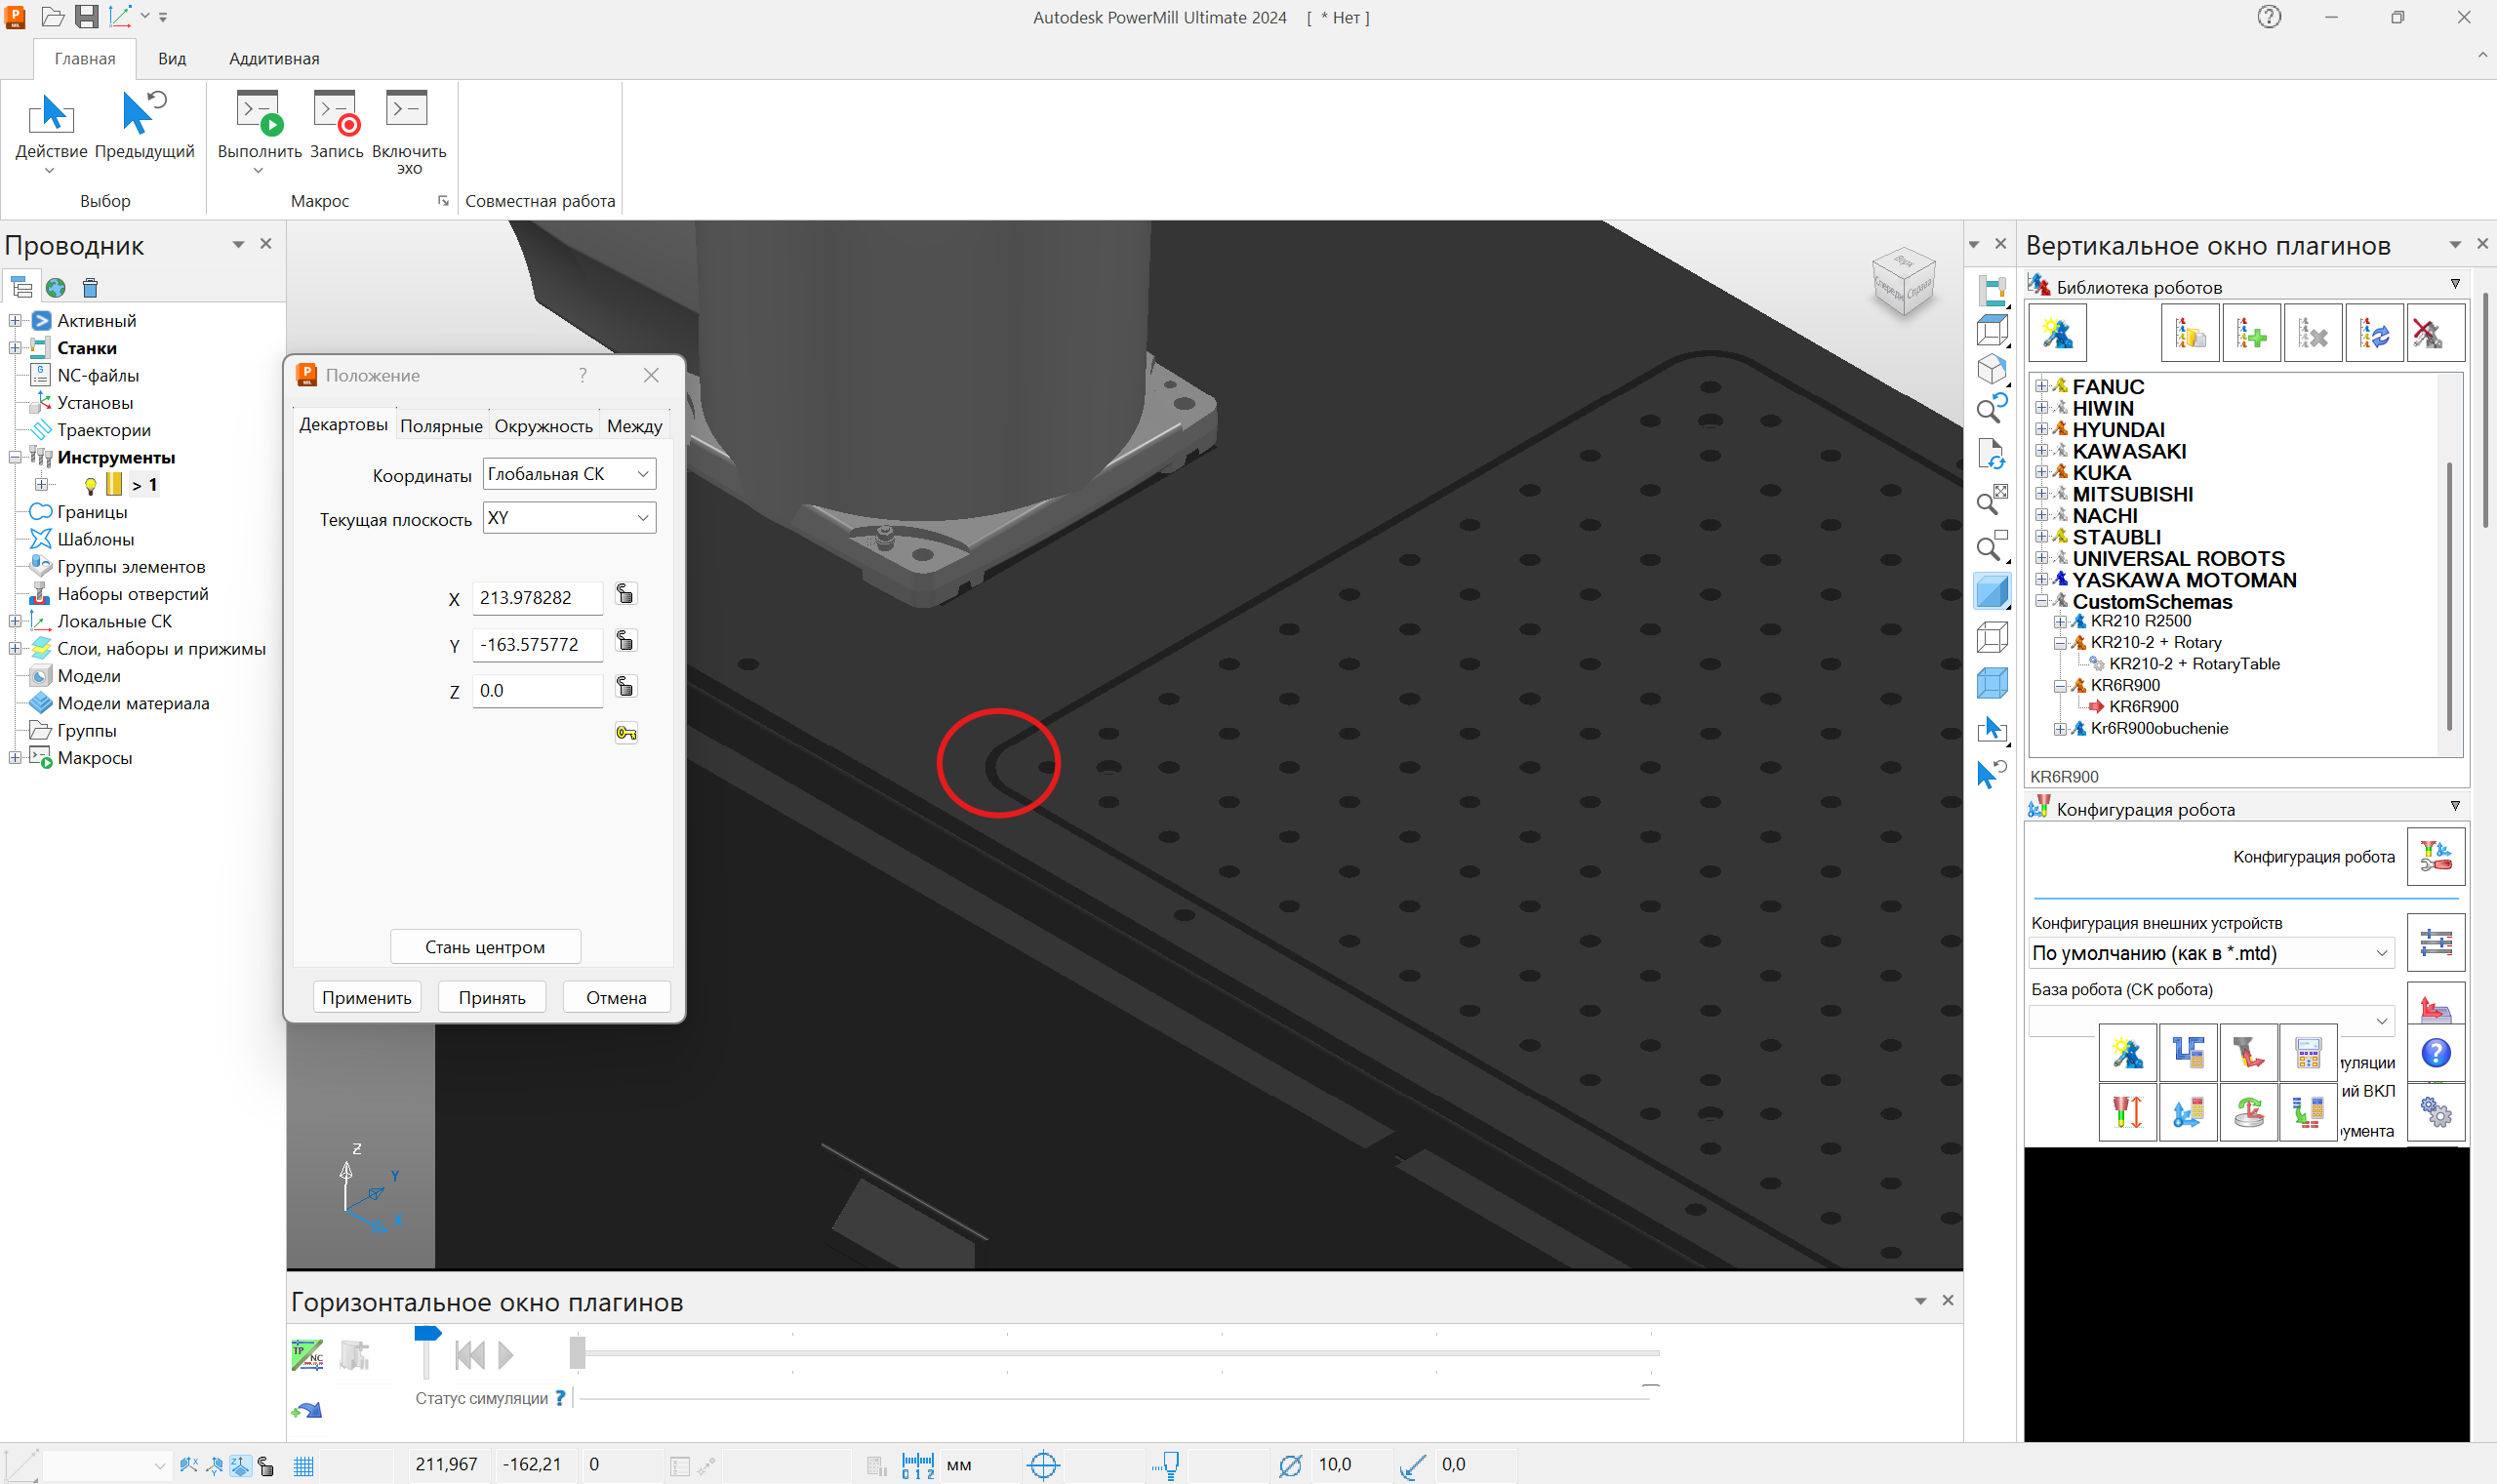Click the Y coordinate input field
2497x1484 pixels.
click(538, 645)
